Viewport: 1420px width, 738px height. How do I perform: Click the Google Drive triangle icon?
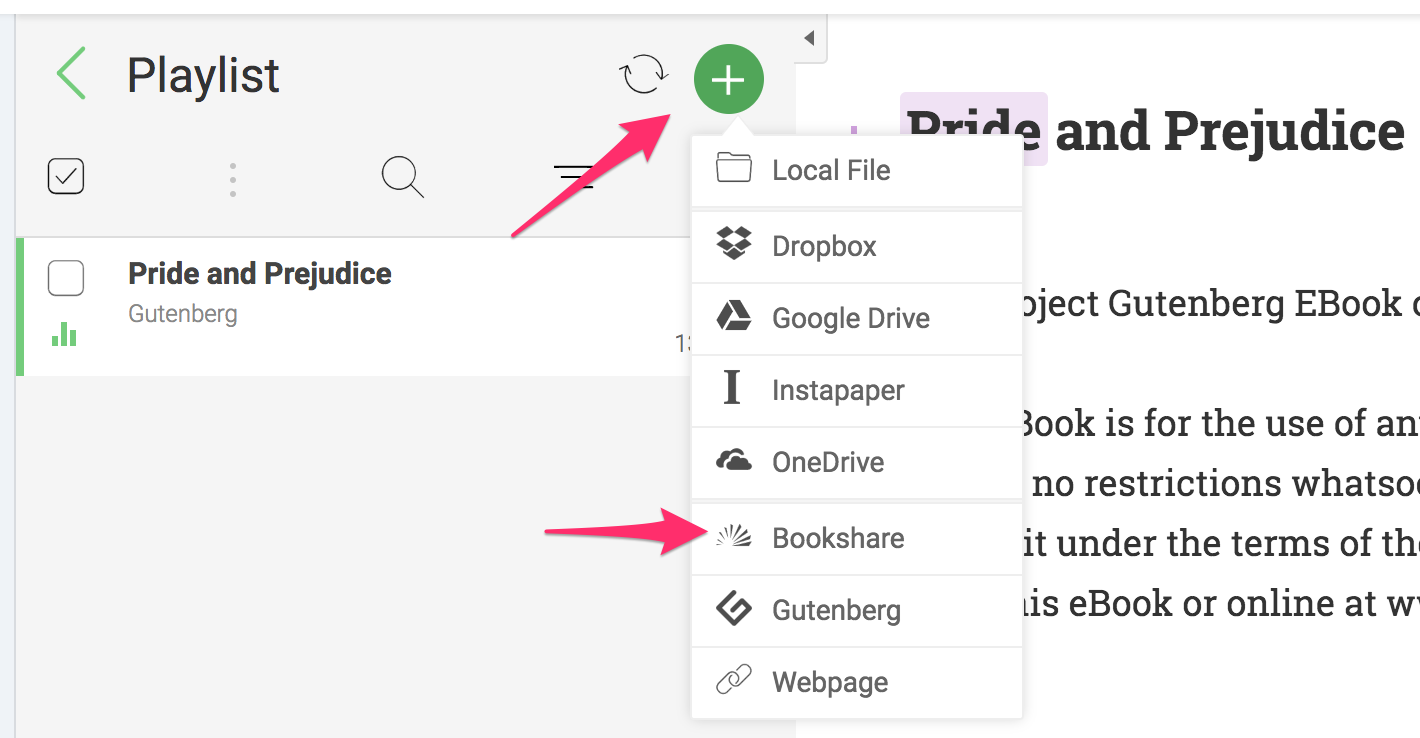[734, 317]
